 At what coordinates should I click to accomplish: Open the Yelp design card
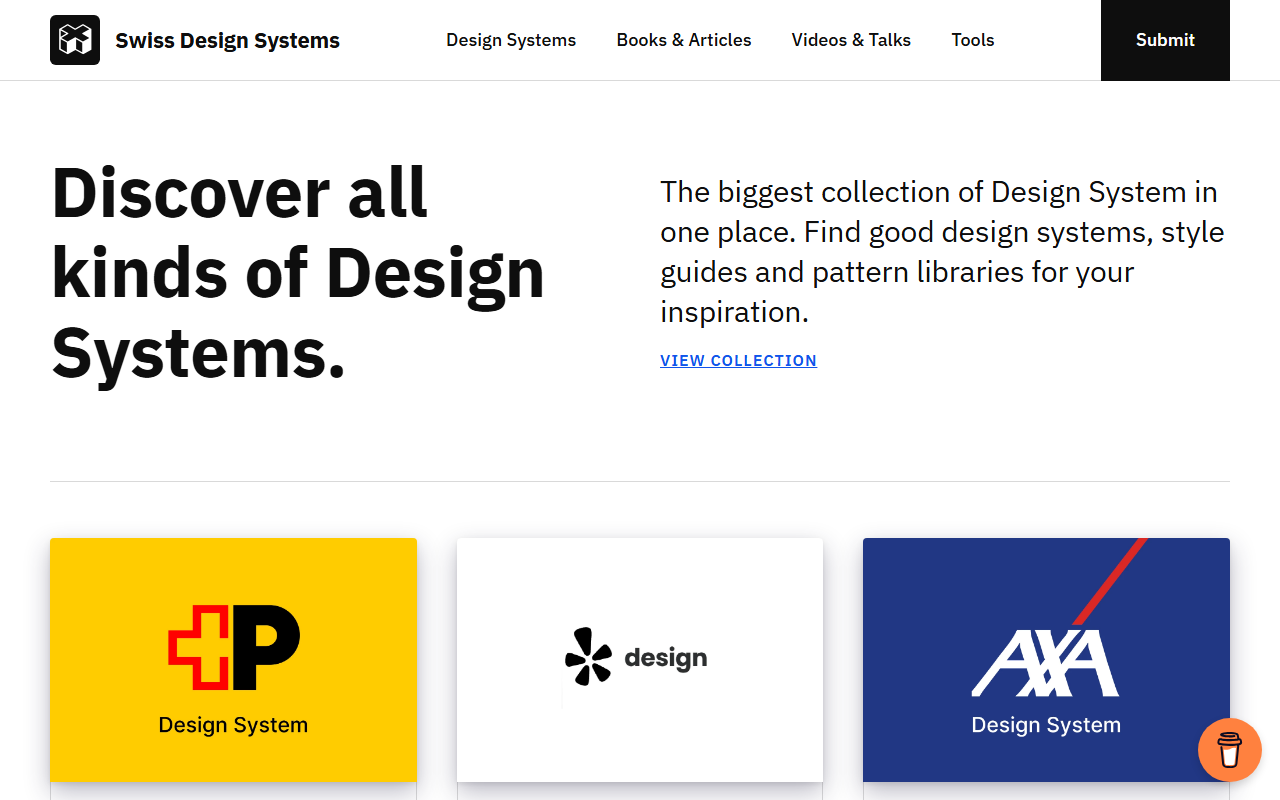640,660
